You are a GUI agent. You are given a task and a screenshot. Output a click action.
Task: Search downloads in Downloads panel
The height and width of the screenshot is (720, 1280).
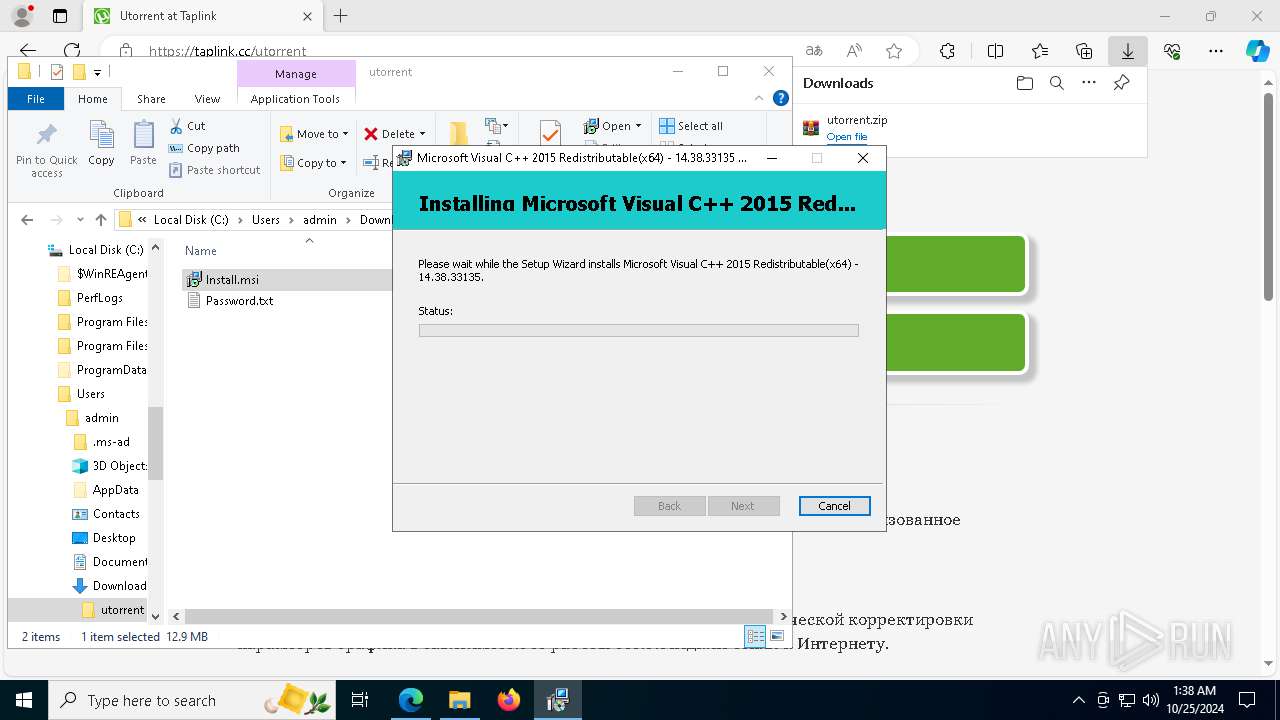pos(1056,83)
